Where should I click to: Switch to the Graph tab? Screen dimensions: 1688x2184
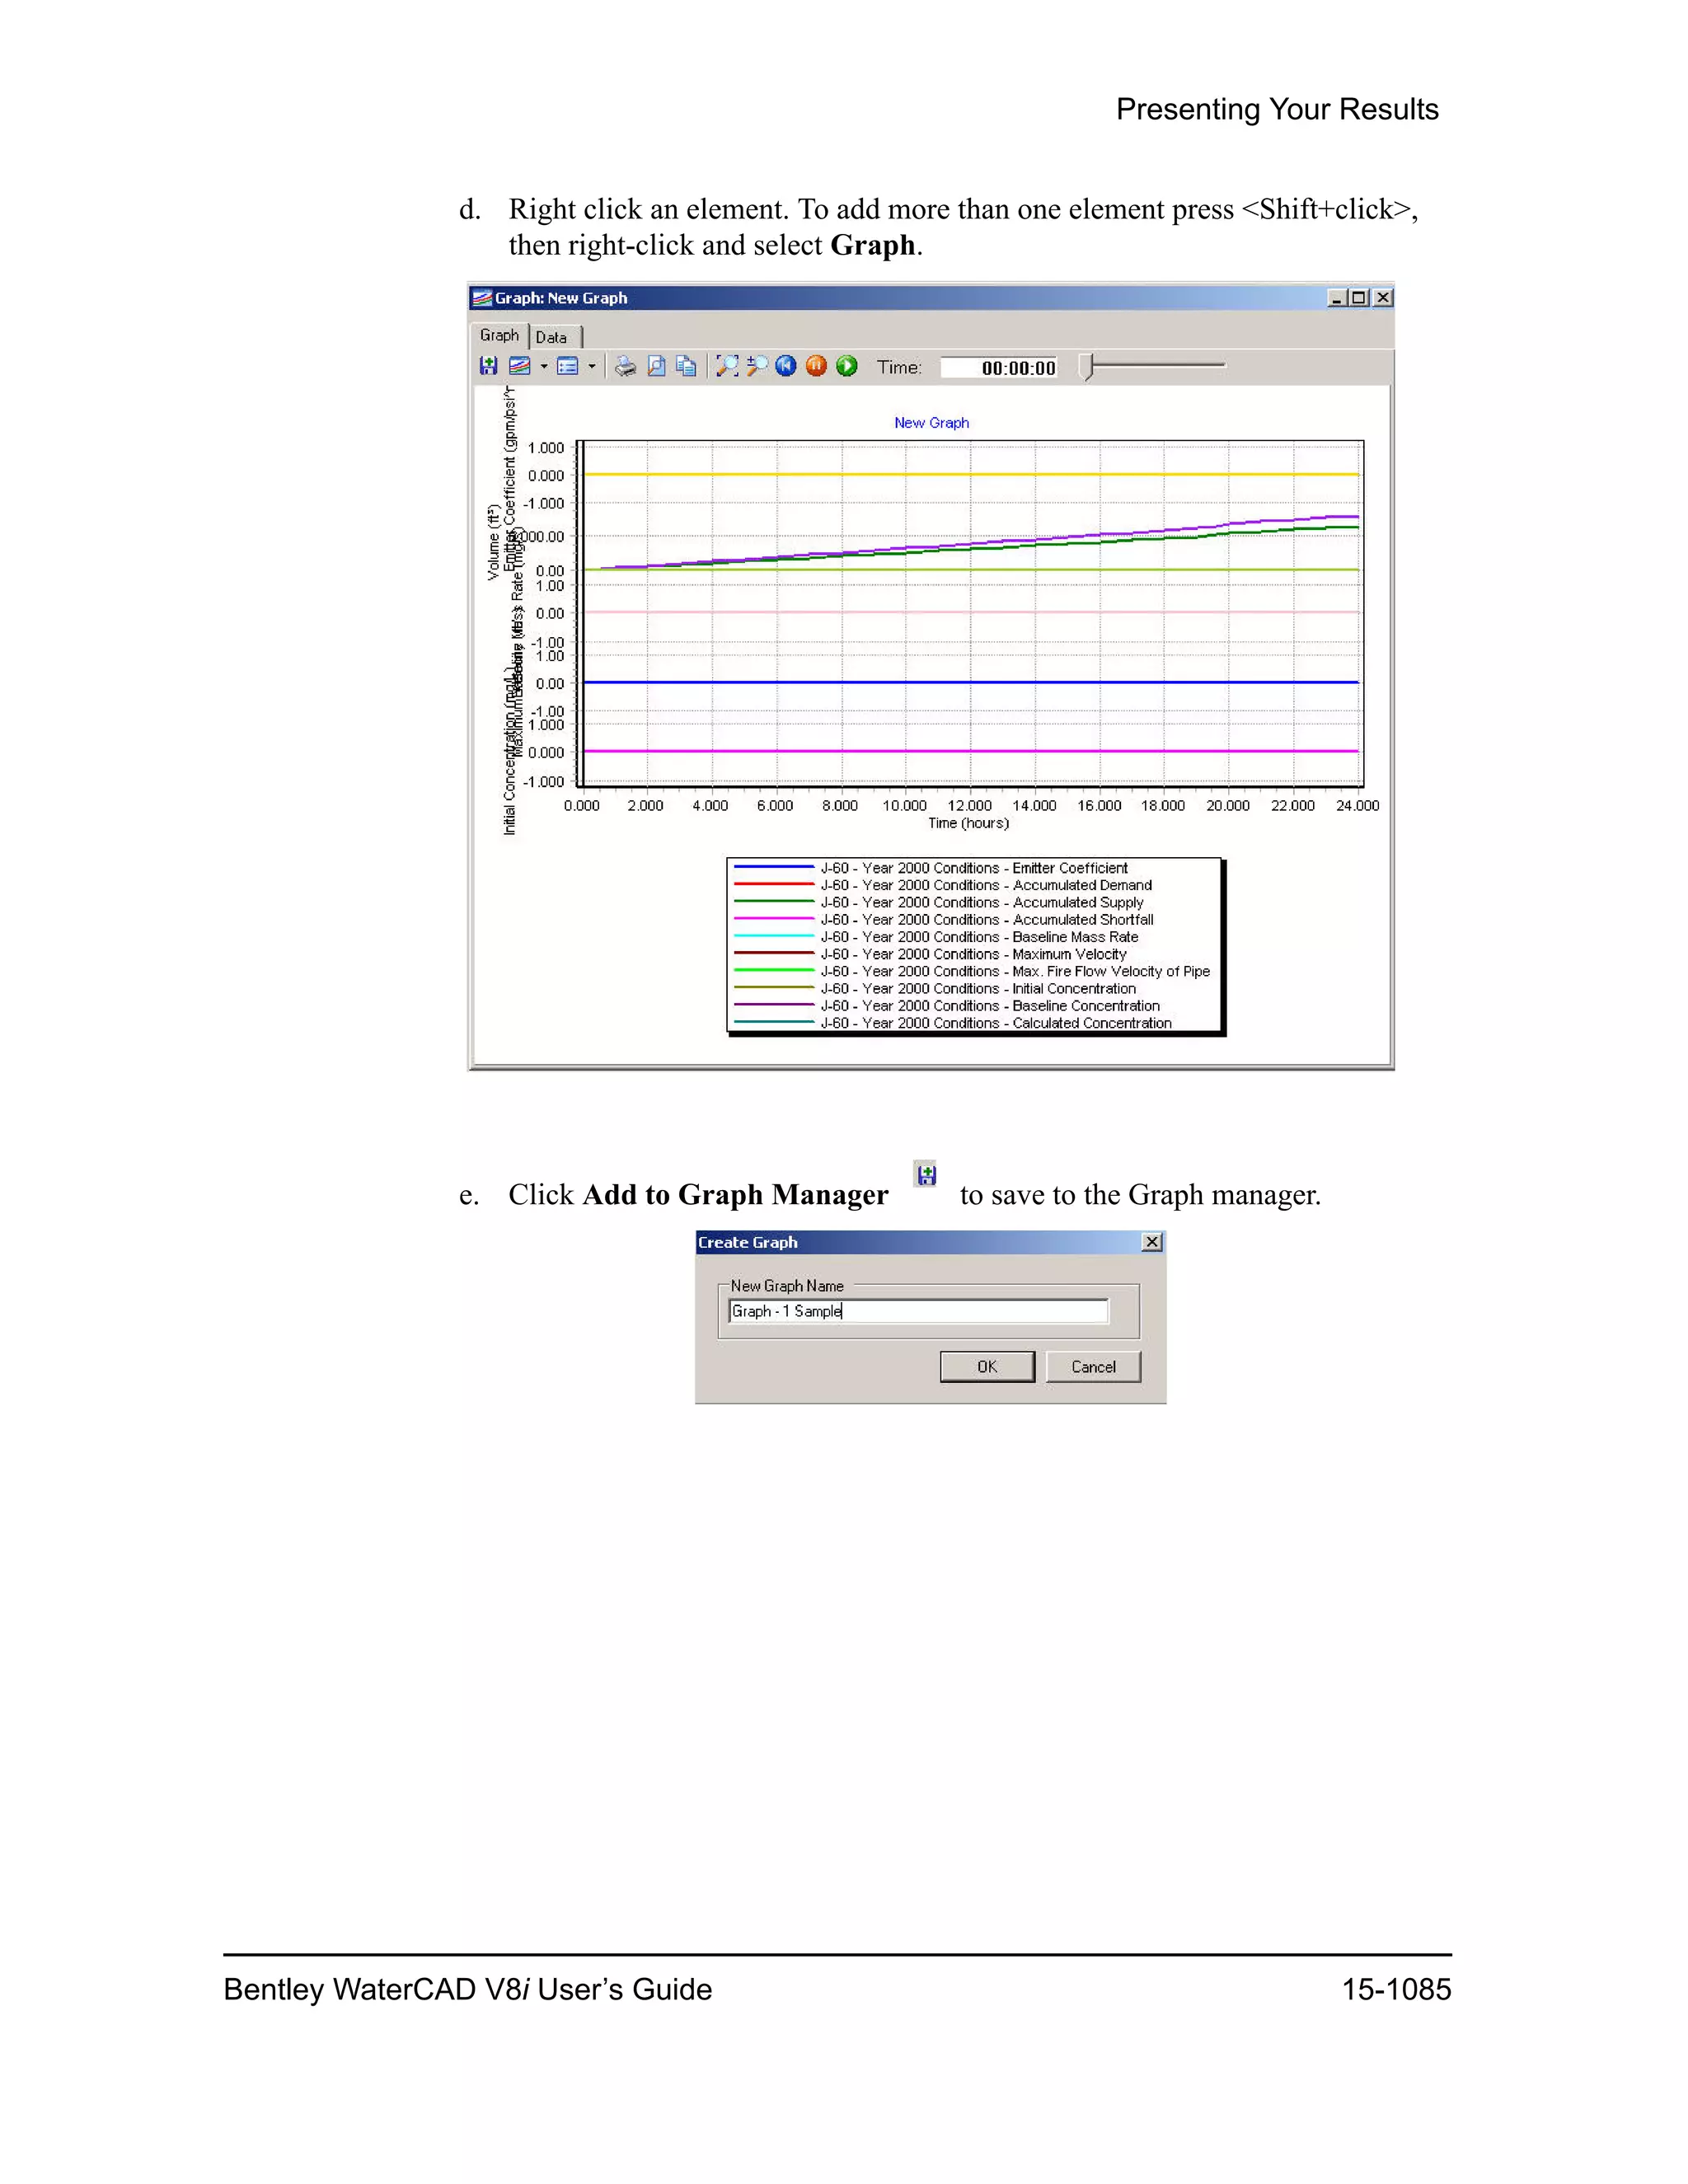coord(499,335)
